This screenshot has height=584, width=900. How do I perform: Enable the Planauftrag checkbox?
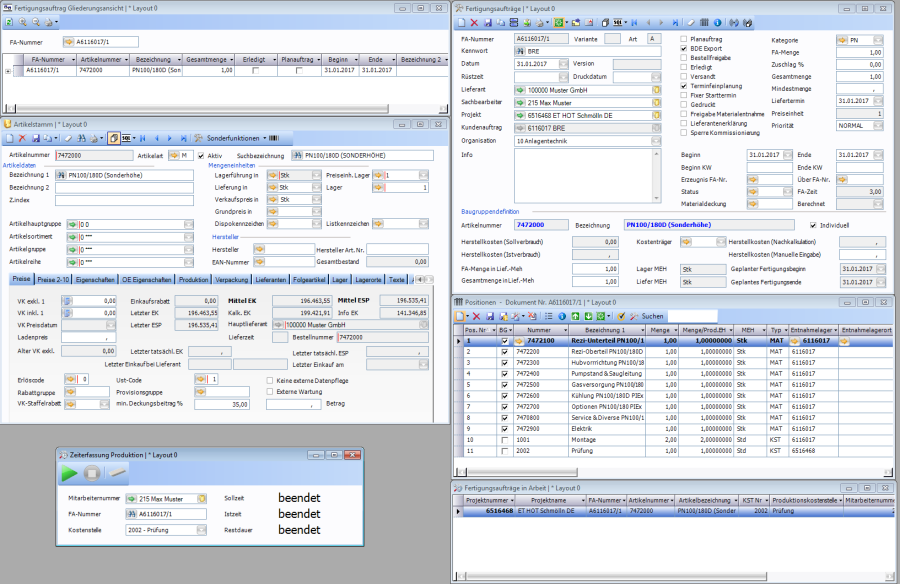pyautogui.click(x=684, y=38)
